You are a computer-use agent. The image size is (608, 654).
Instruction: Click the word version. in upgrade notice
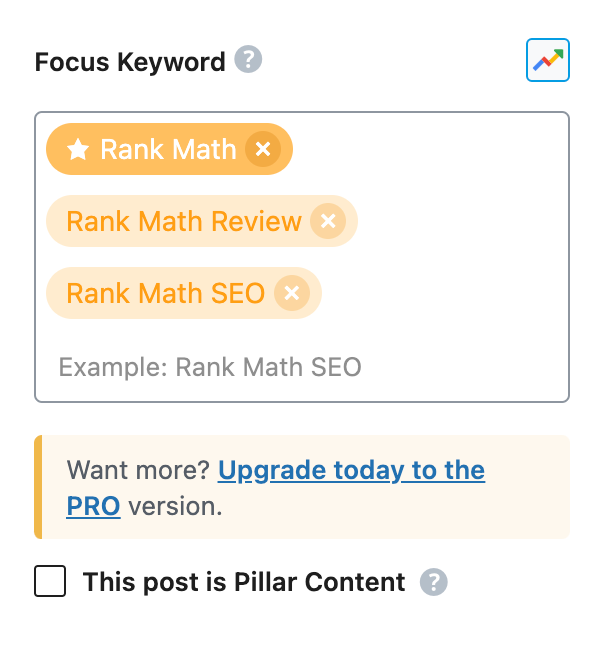point(175,506)
